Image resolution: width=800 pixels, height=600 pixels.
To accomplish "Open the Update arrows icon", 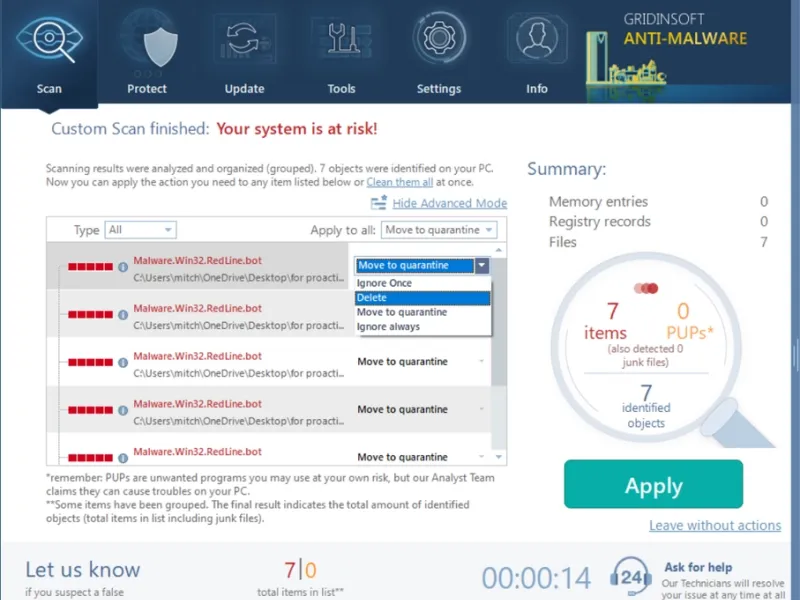I will [x=244, y=39].
